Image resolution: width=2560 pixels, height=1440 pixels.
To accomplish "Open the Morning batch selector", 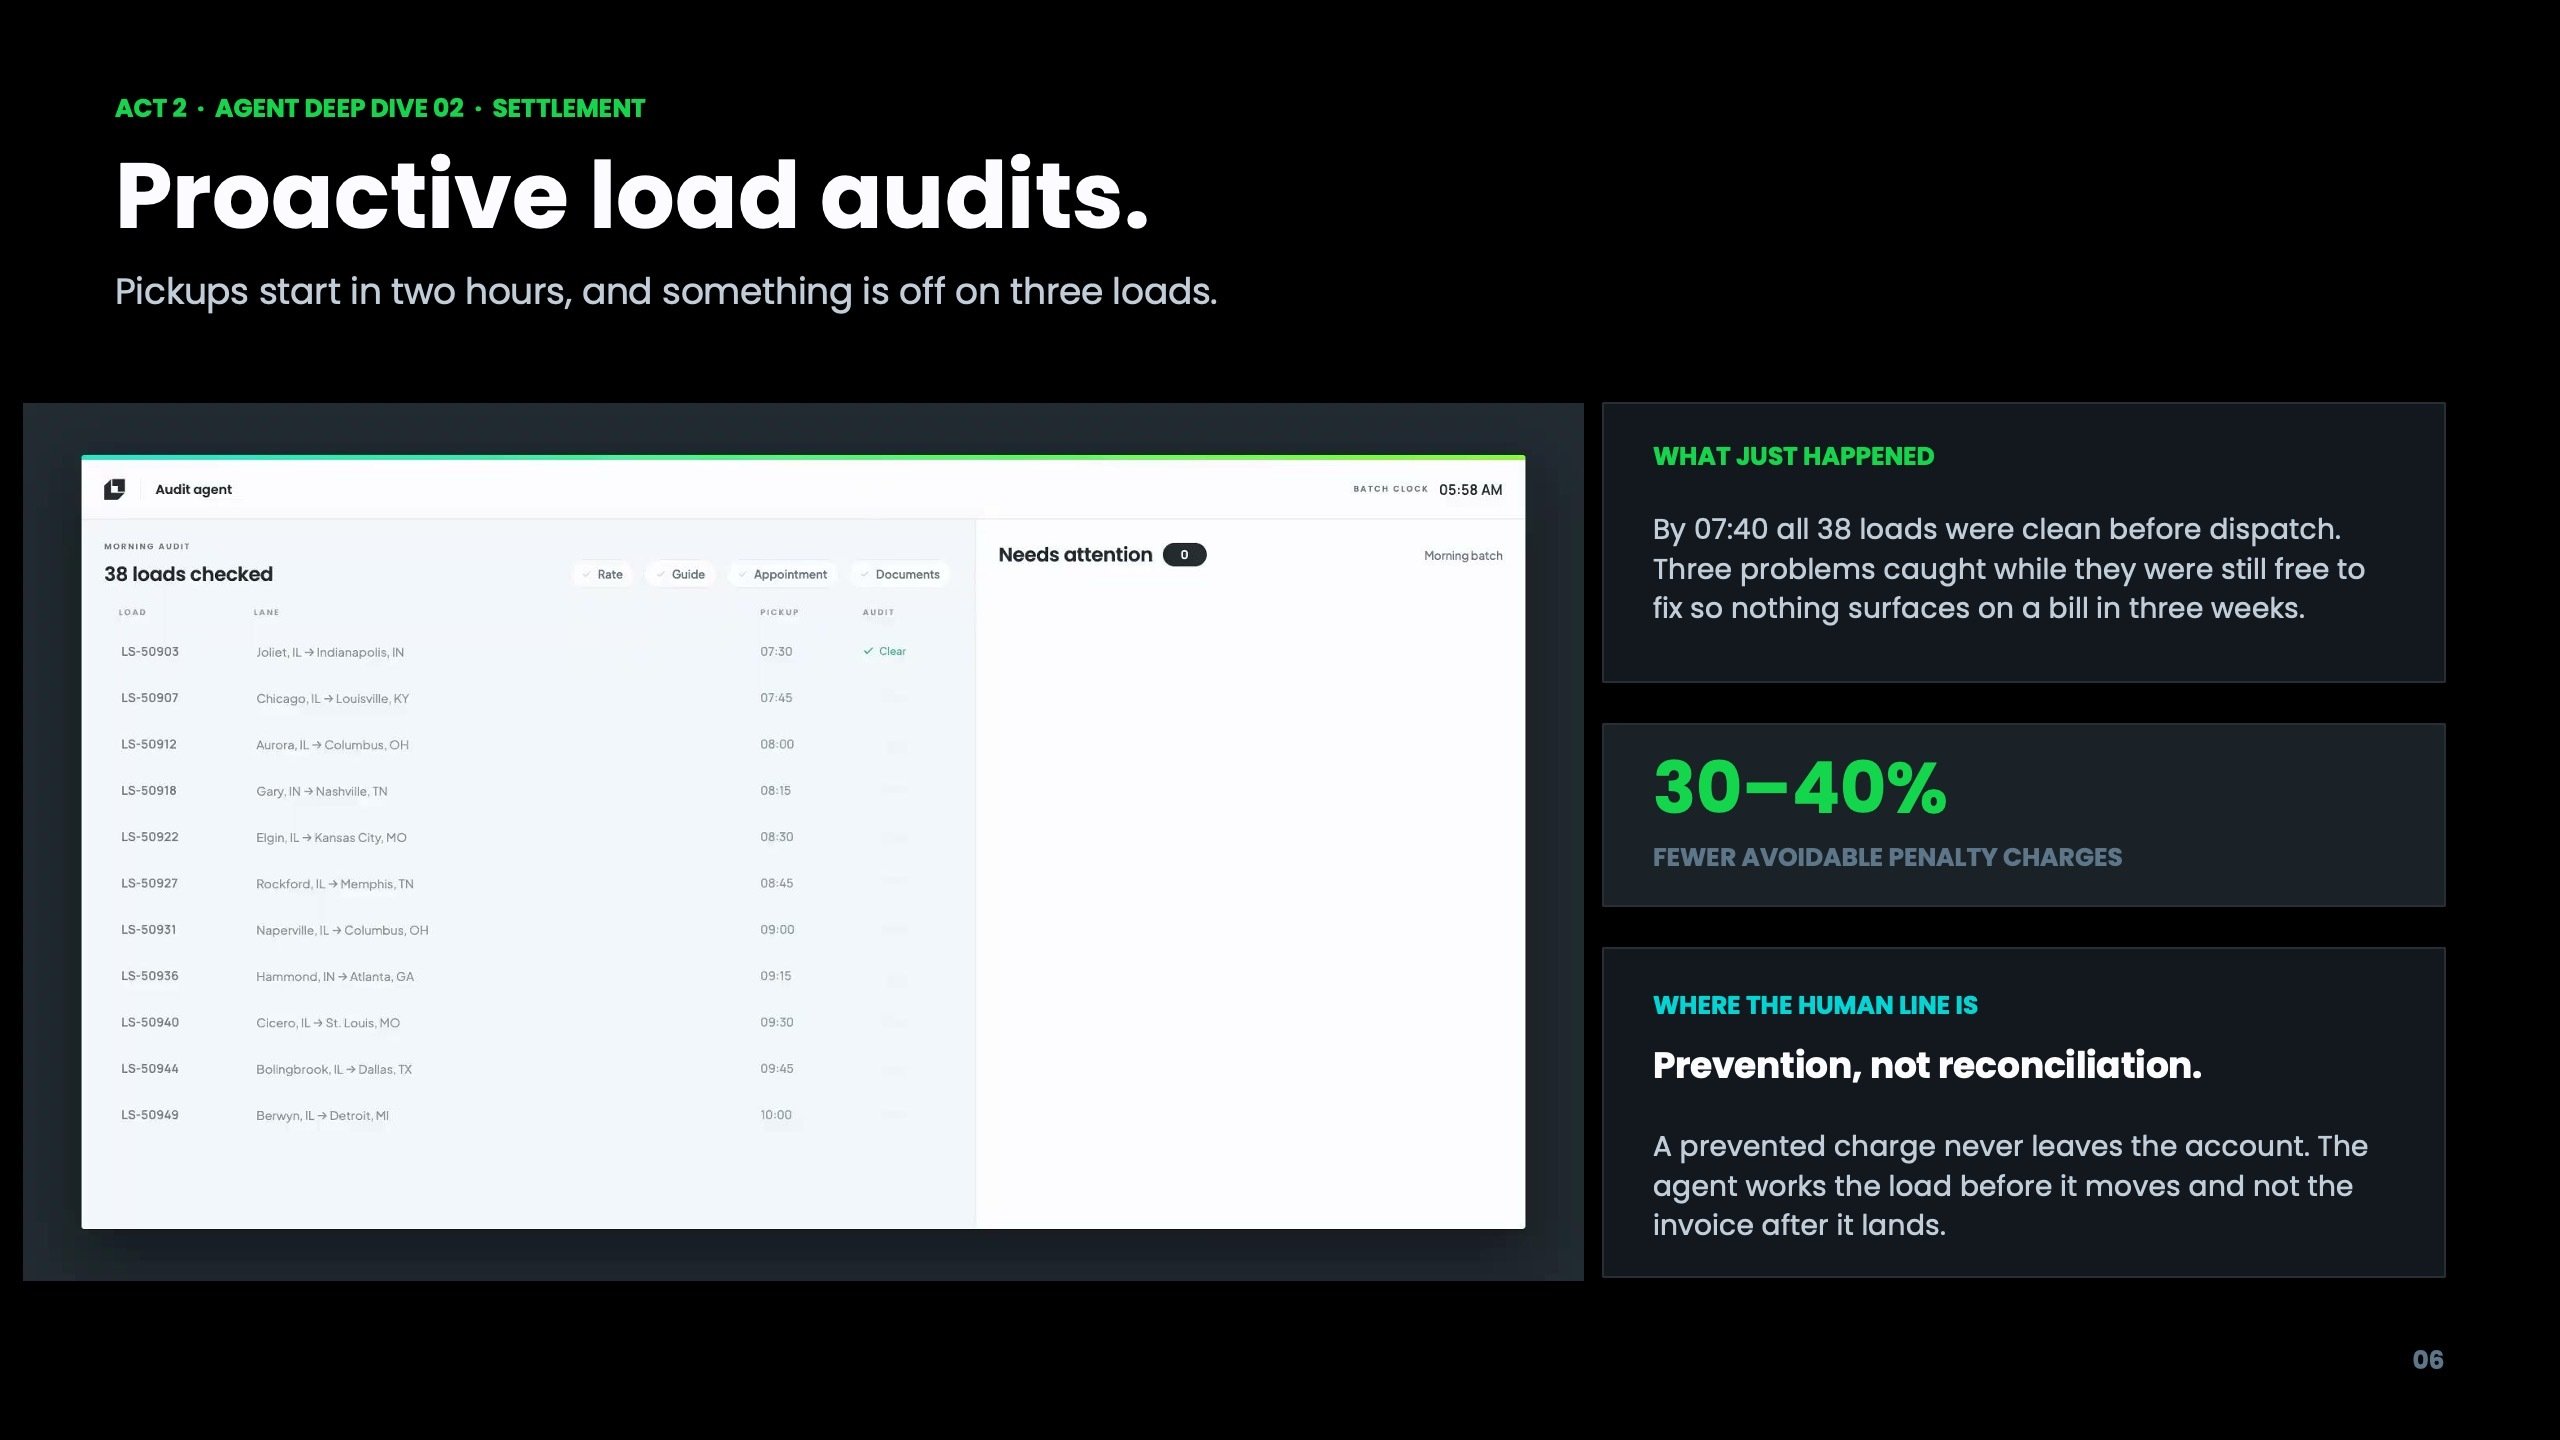I will 1463,556.
